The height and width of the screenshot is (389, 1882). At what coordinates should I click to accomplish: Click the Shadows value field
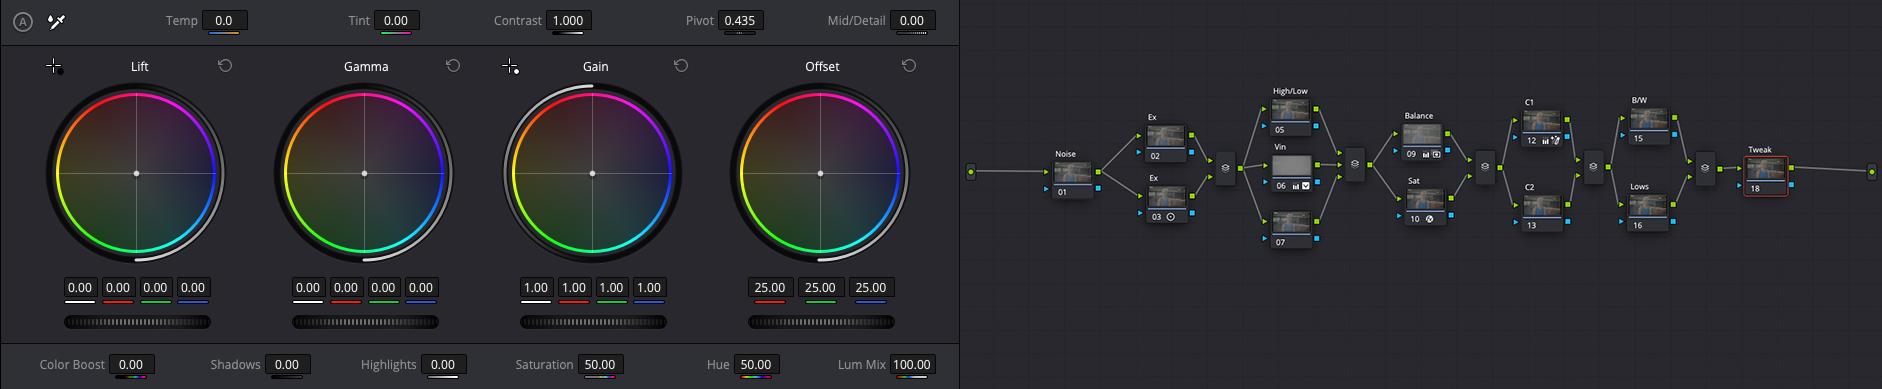coord(287,365)
